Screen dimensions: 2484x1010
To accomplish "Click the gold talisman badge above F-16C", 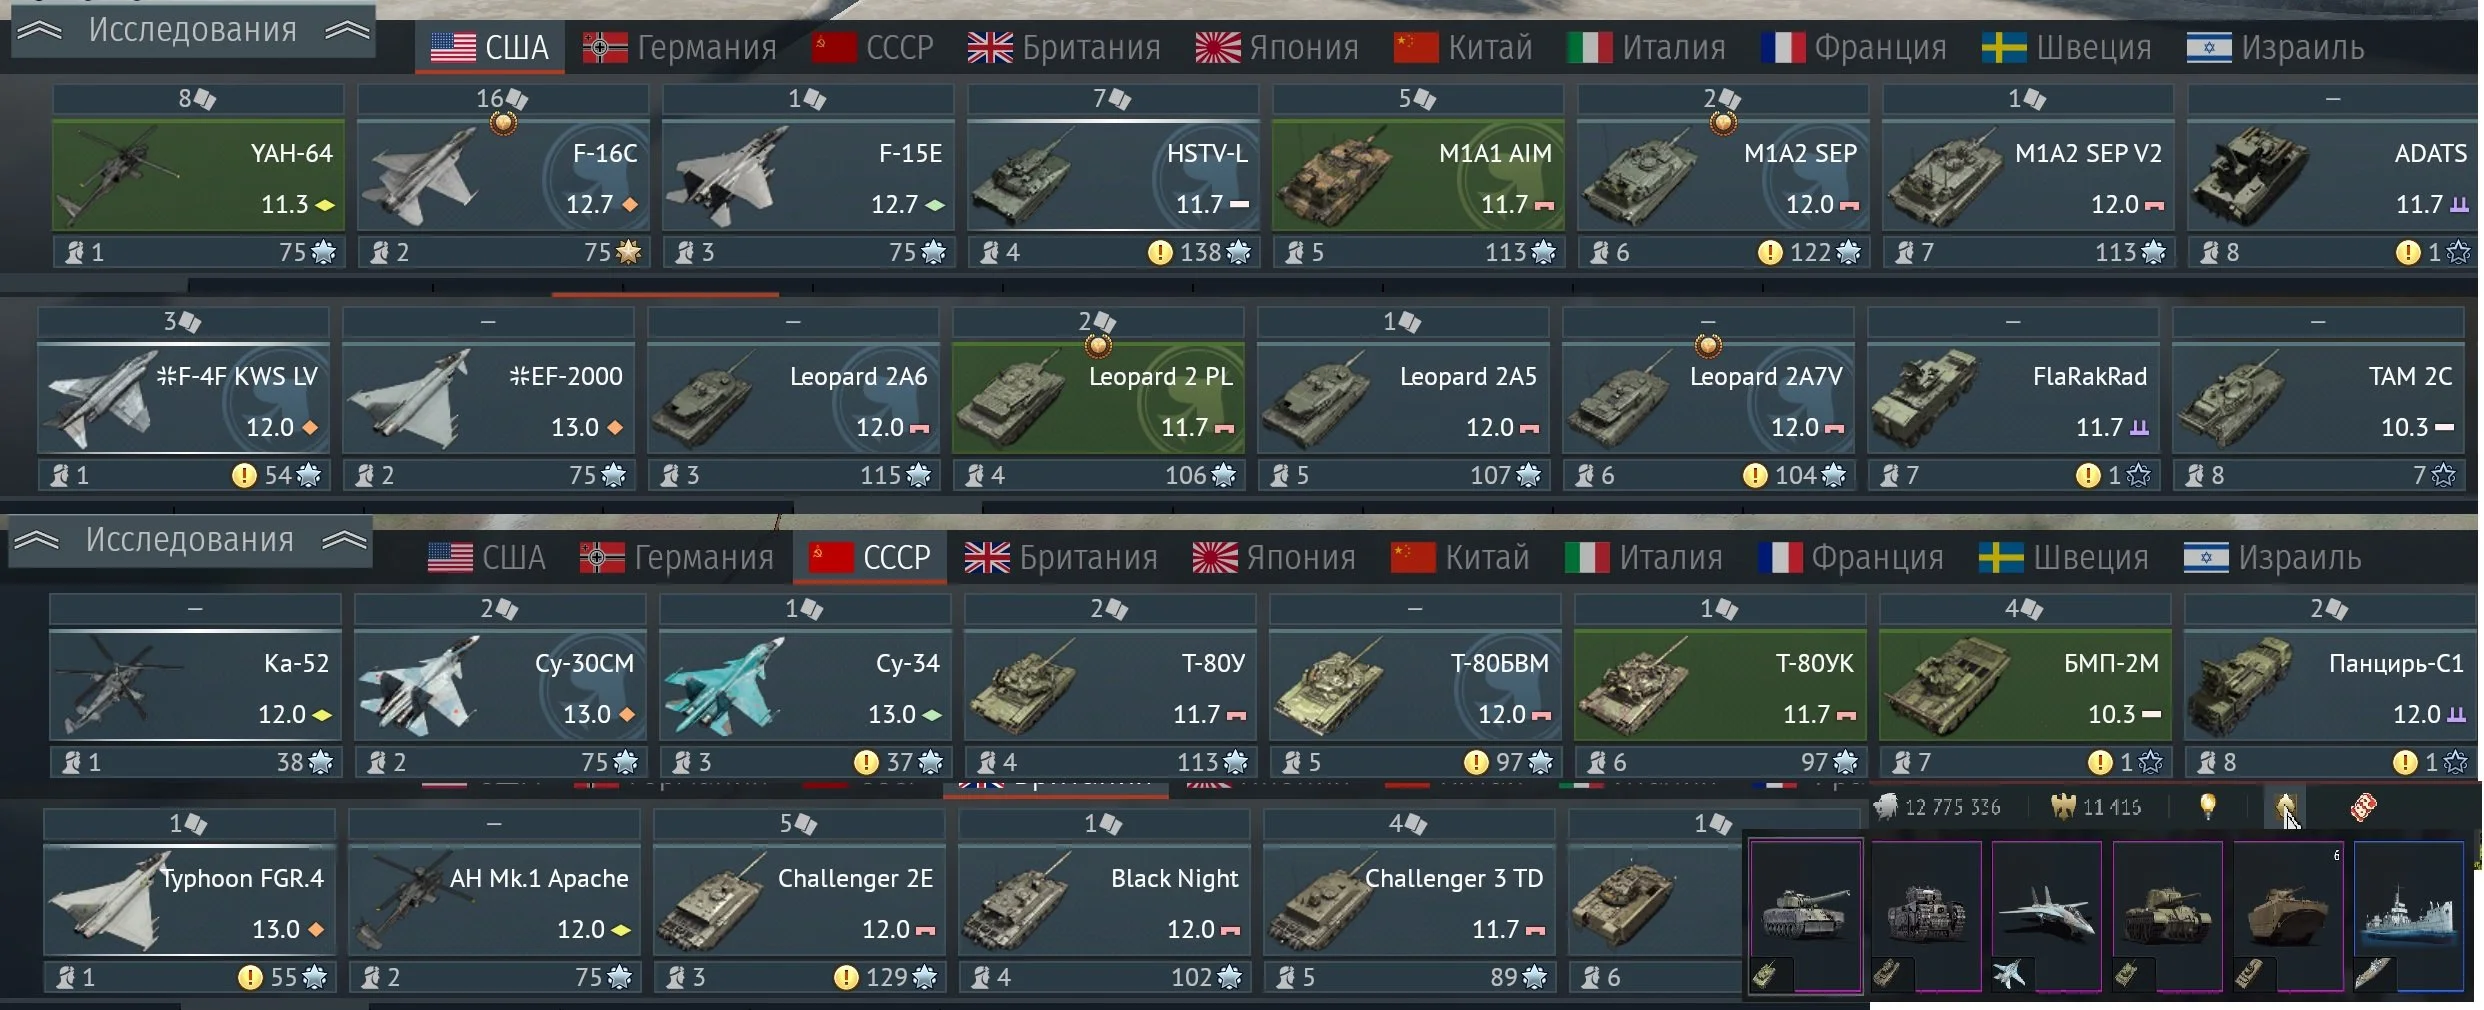I will tap(503, 123).
